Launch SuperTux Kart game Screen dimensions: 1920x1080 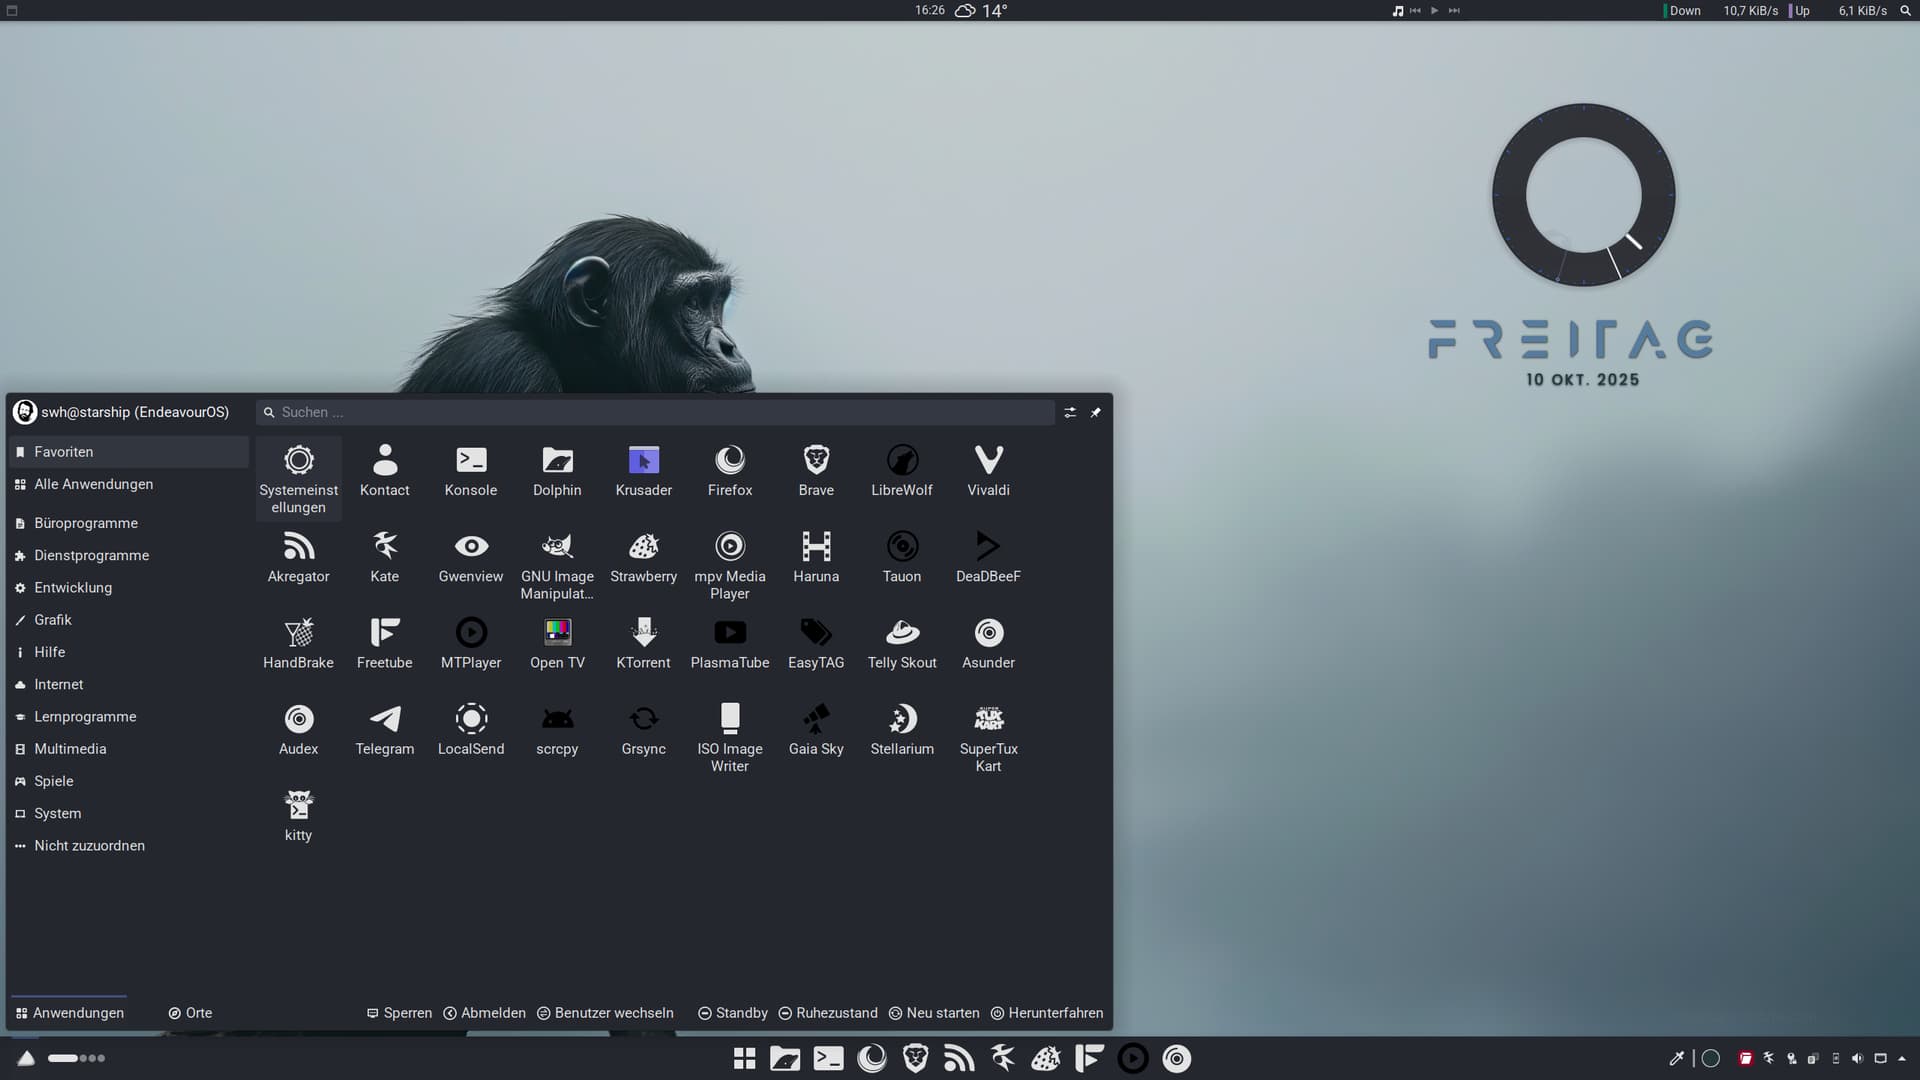988,736
